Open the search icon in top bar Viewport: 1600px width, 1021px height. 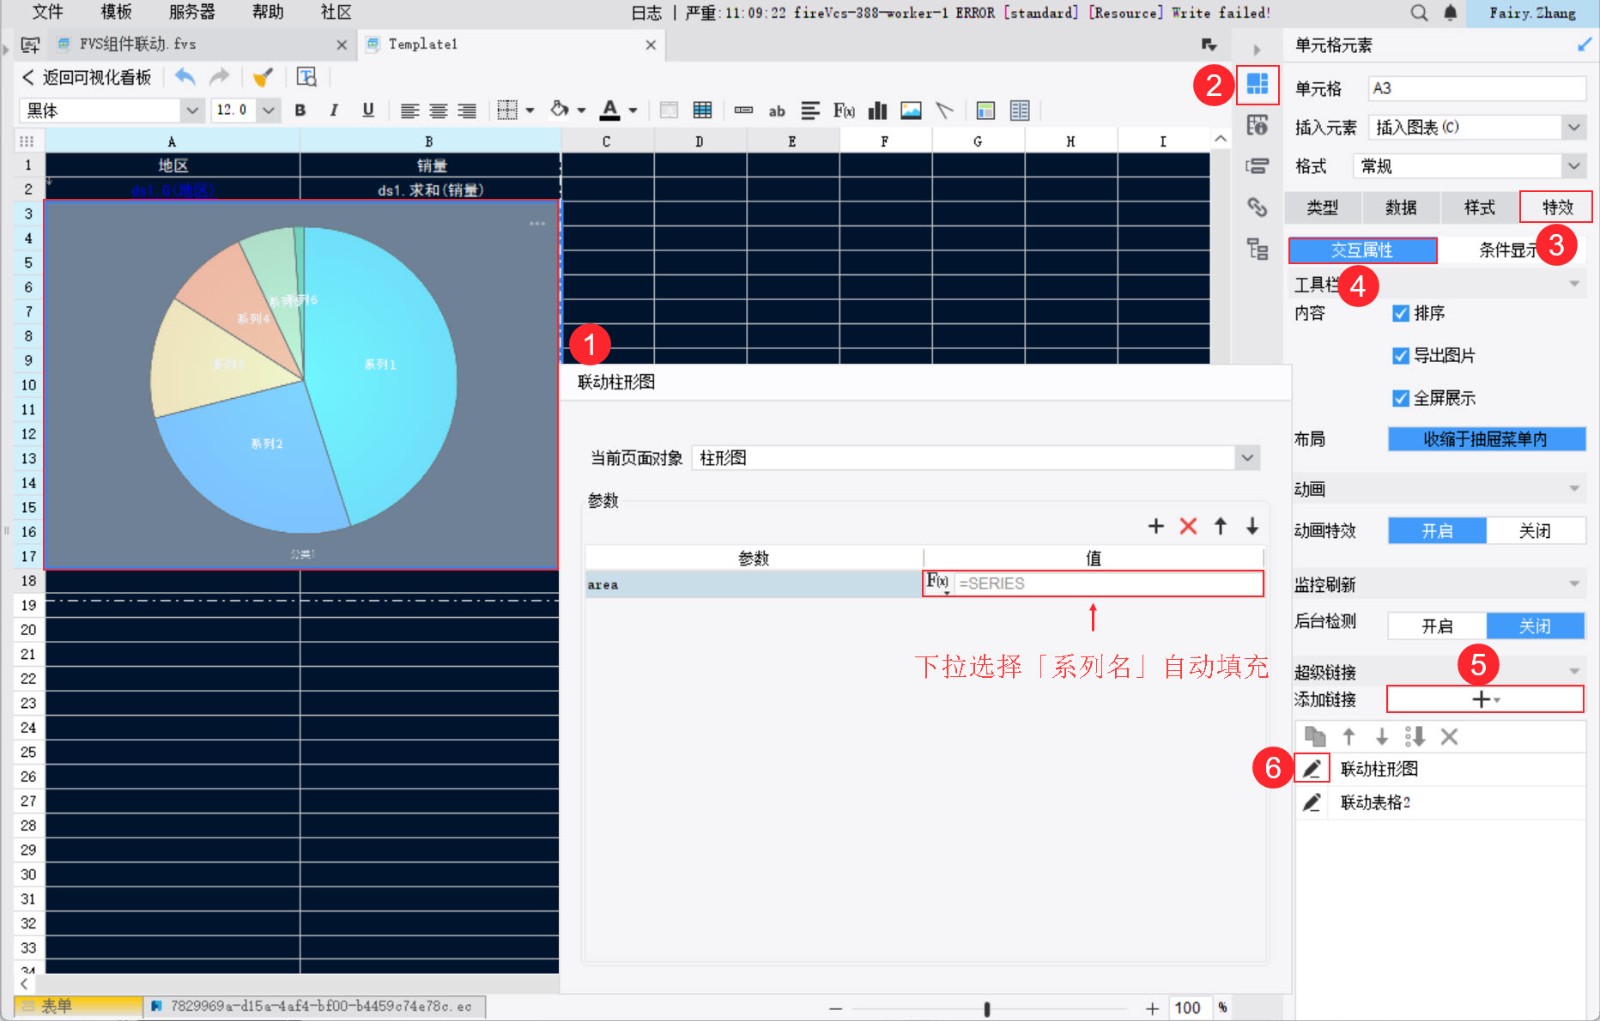click(1419, 13)
